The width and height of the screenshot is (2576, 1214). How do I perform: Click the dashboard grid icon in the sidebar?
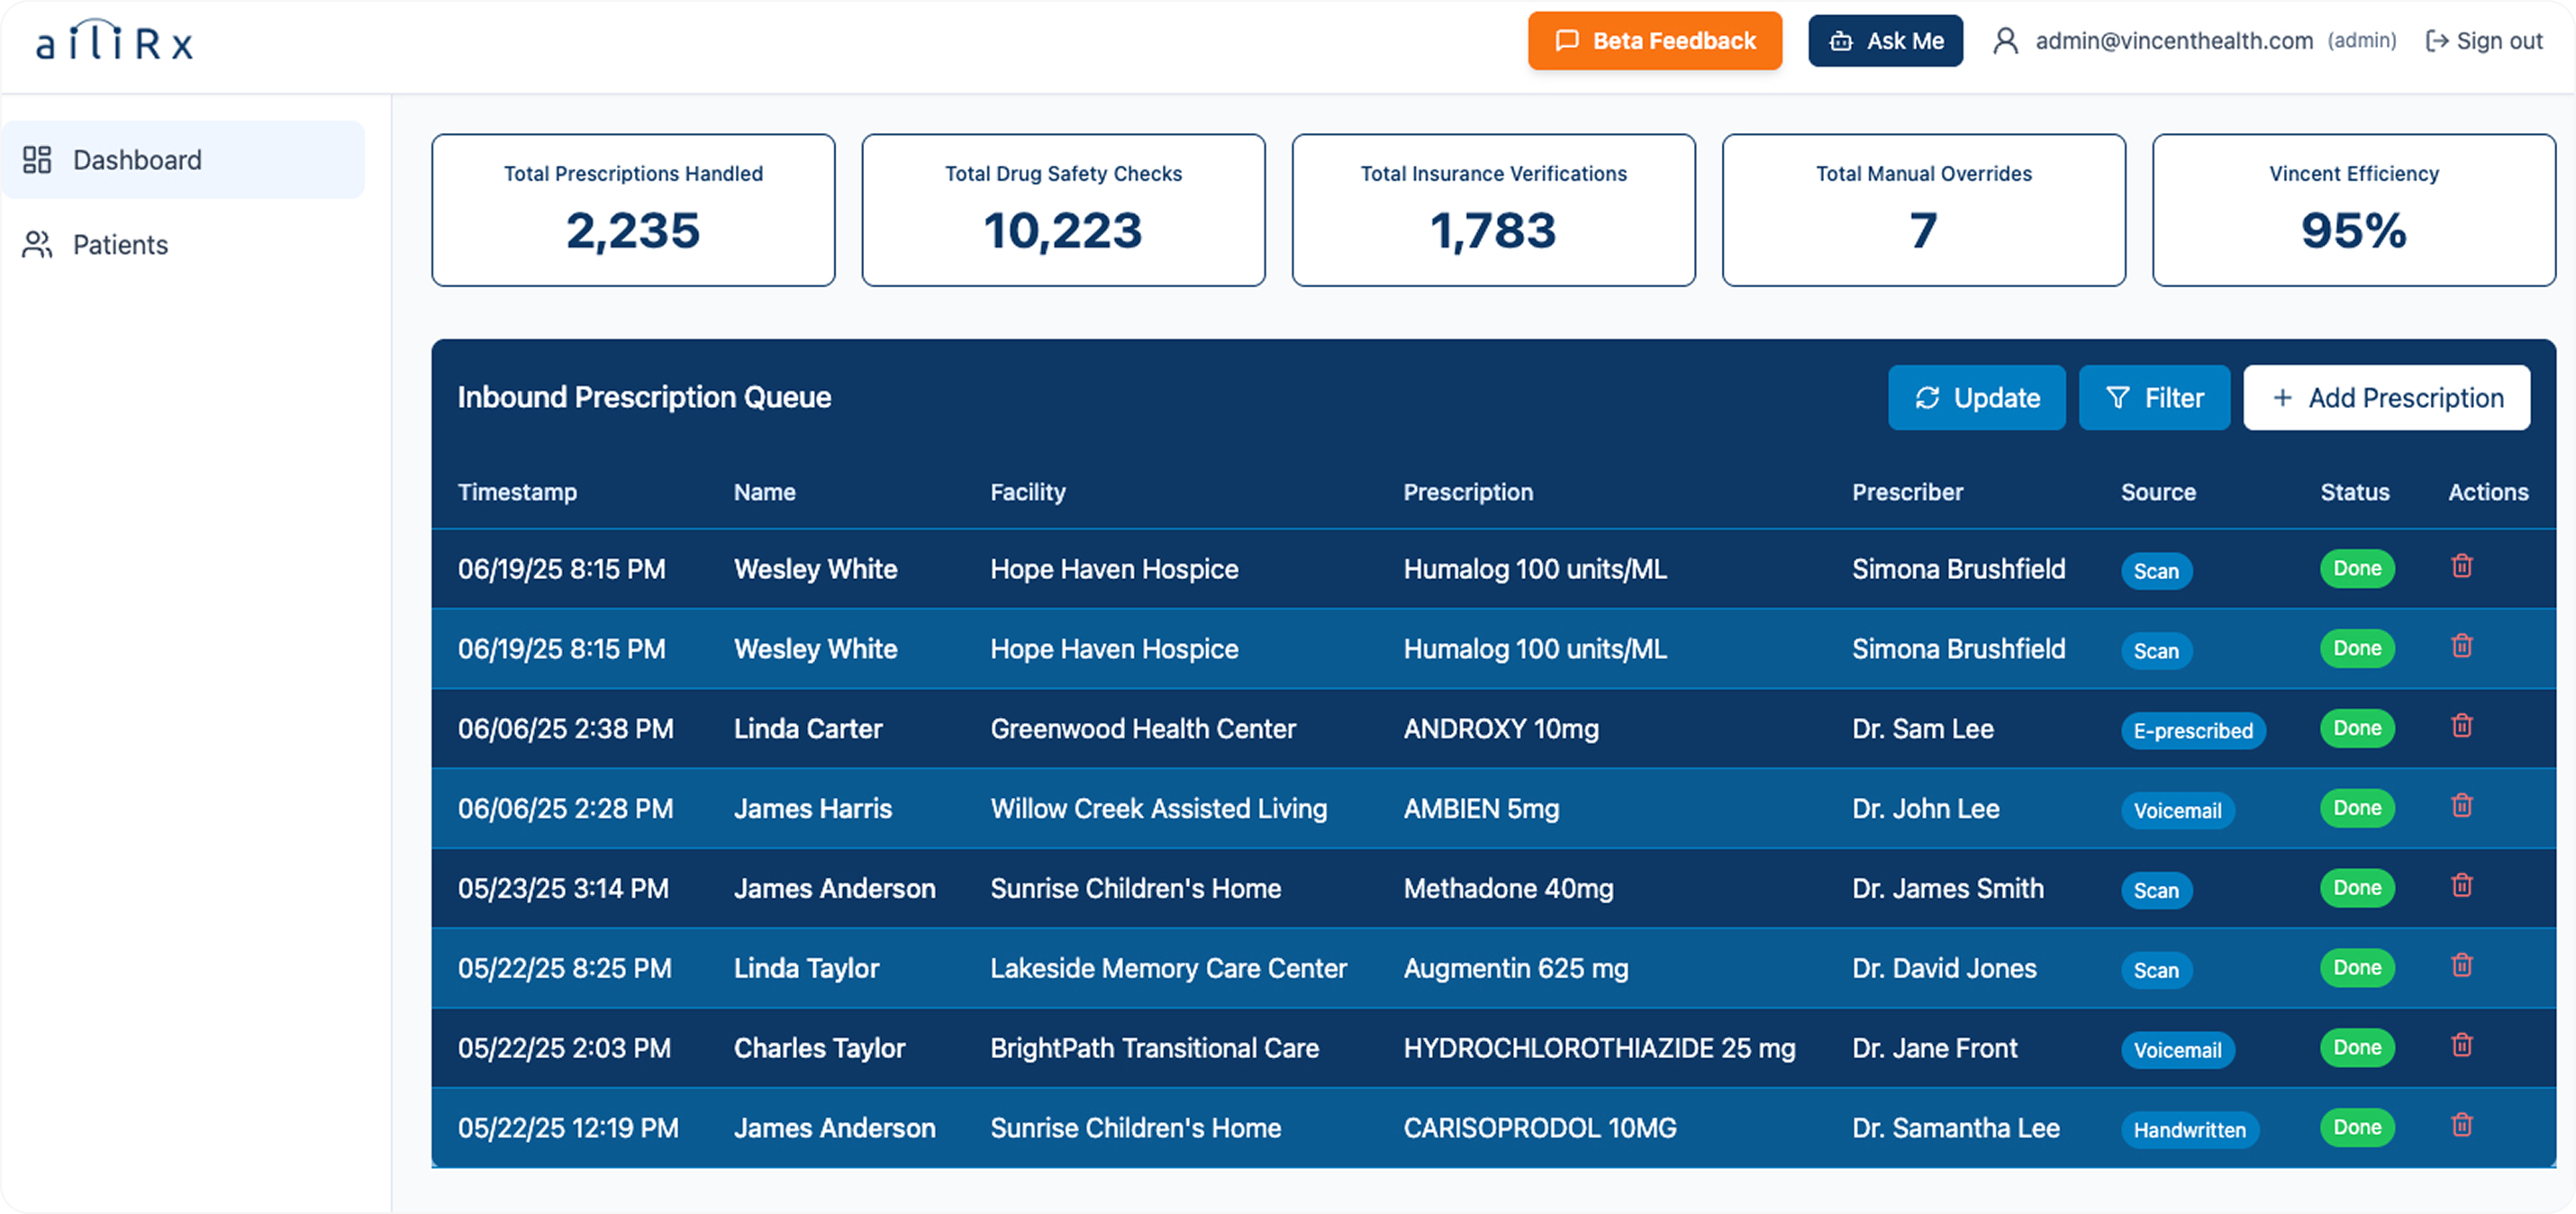coord(38,159)
